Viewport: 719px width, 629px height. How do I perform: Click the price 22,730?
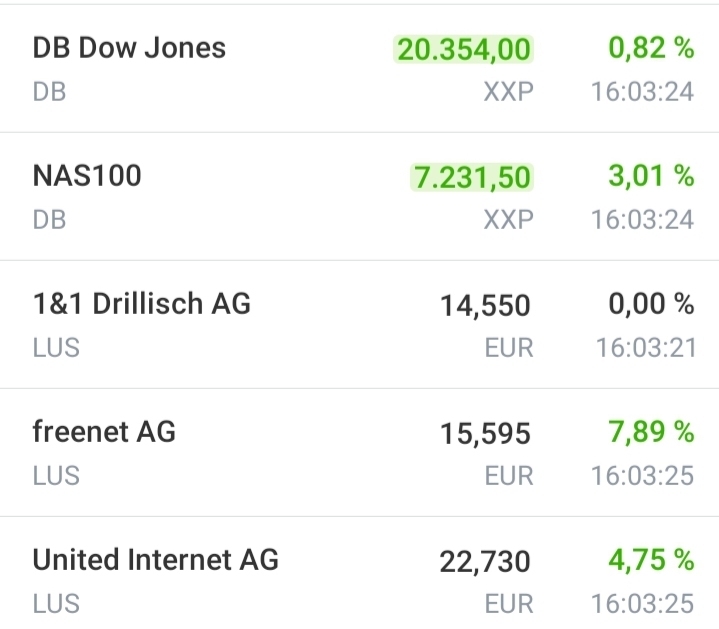pyautogui.click(x=485, y=561)
